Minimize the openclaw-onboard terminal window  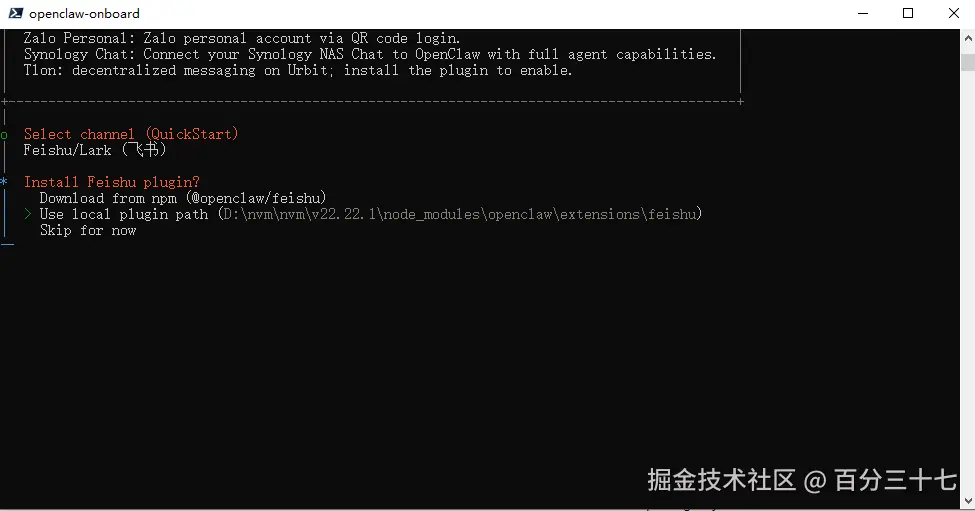pyautogui.click(x=863, y=13)
